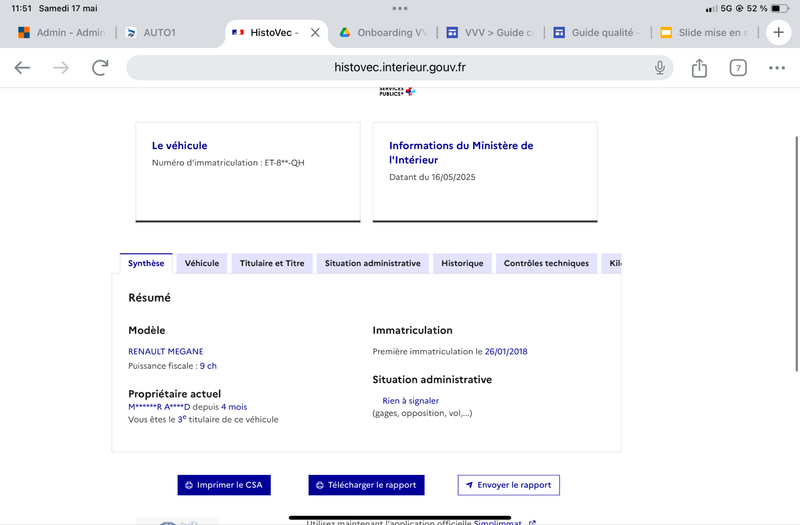800x525 pixels.
Task: Click the 4 mois ownership duration
Action: [234, 407]
